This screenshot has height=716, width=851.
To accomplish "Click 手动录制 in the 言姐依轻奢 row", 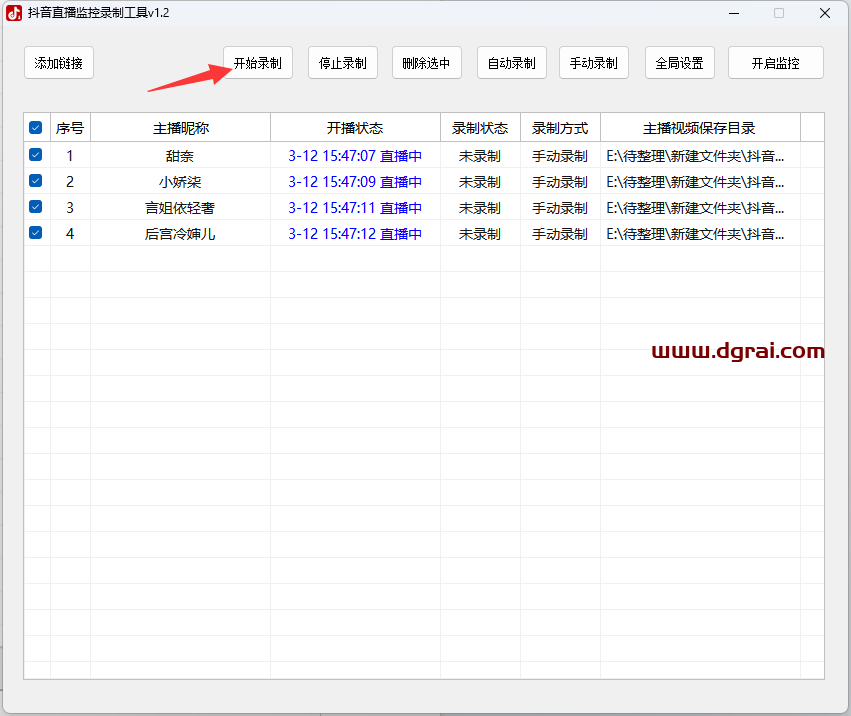I will tap(560, 208).
